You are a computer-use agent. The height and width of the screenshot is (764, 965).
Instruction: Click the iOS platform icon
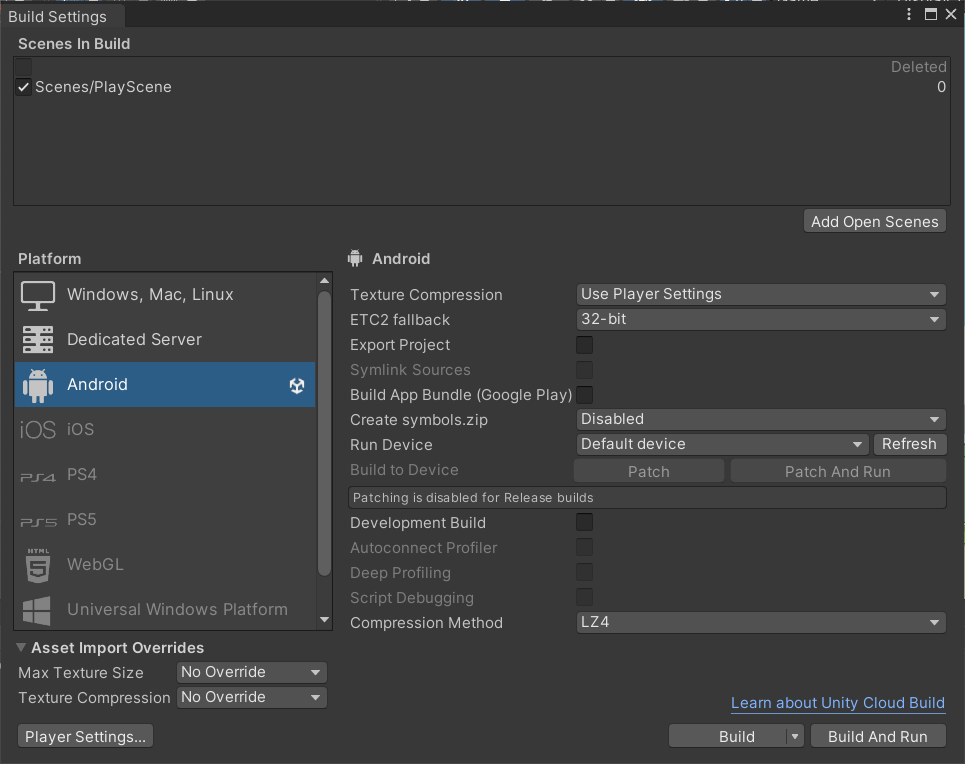point(38,430)
